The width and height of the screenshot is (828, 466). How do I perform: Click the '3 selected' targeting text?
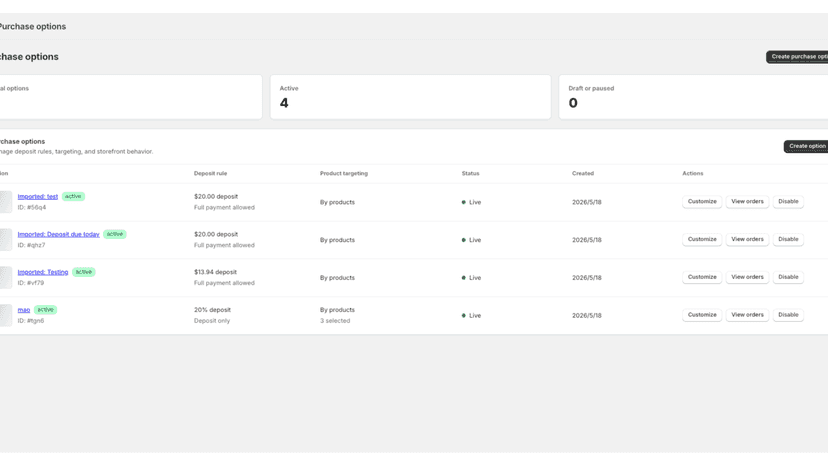[x=335, y=321]
